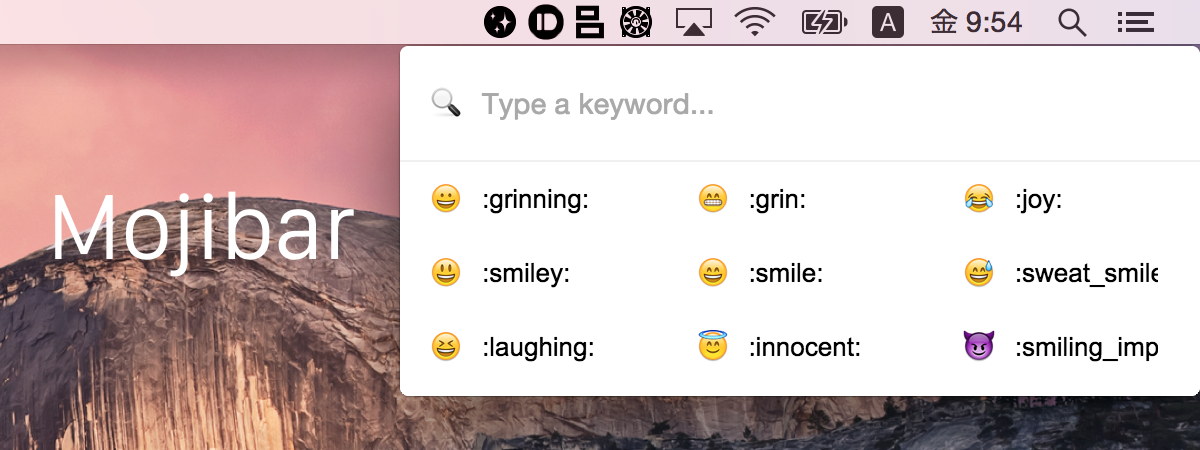1200x450 pixels.
Task: Select the :smile: keyword label
Action: [786, 274]
